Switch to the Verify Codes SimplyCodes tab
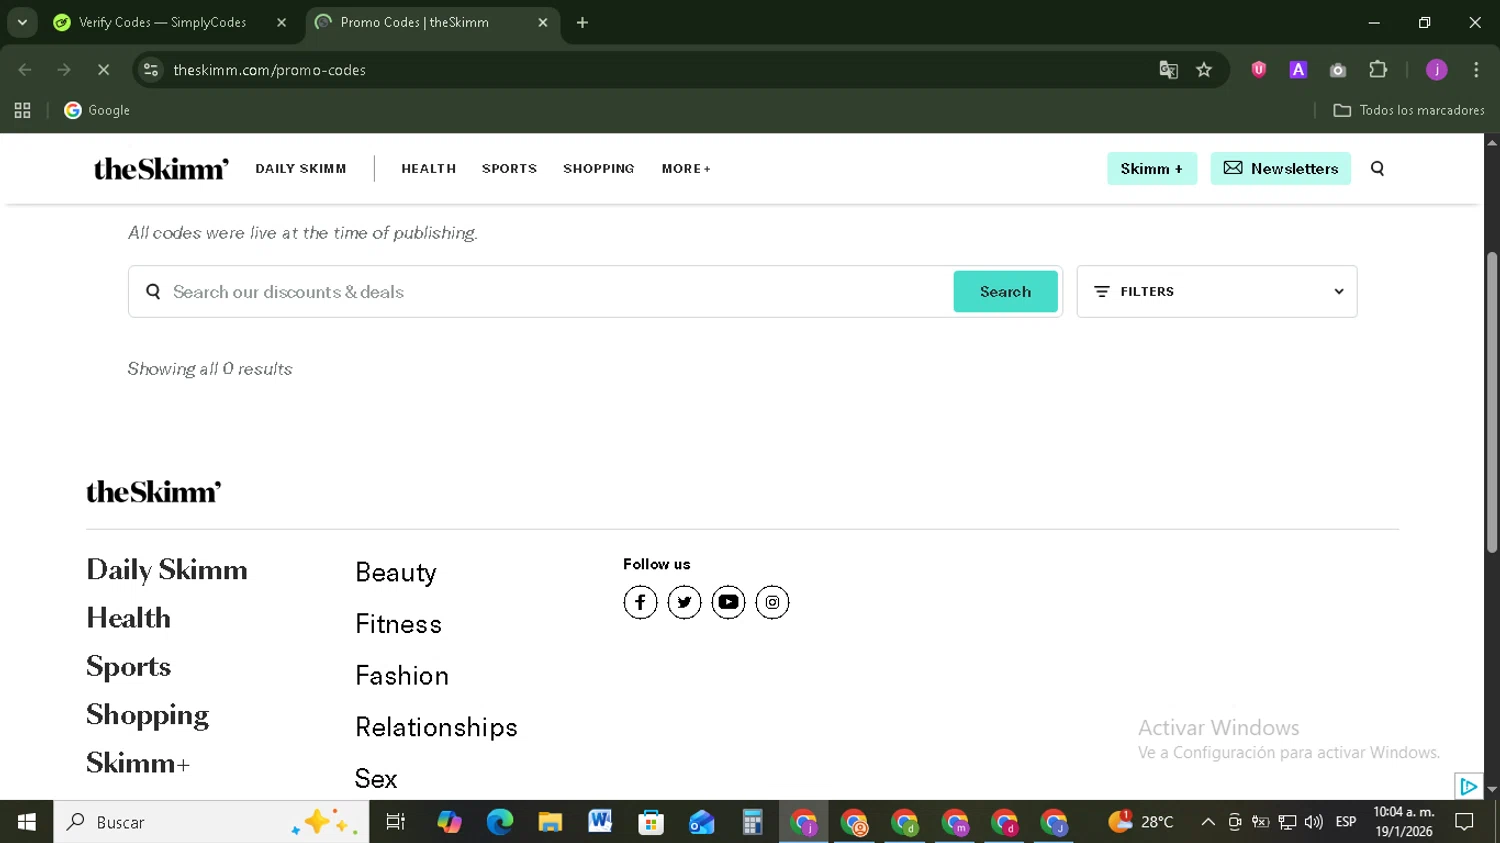This screenshot has height=843, width=1500. coord(172,22)
